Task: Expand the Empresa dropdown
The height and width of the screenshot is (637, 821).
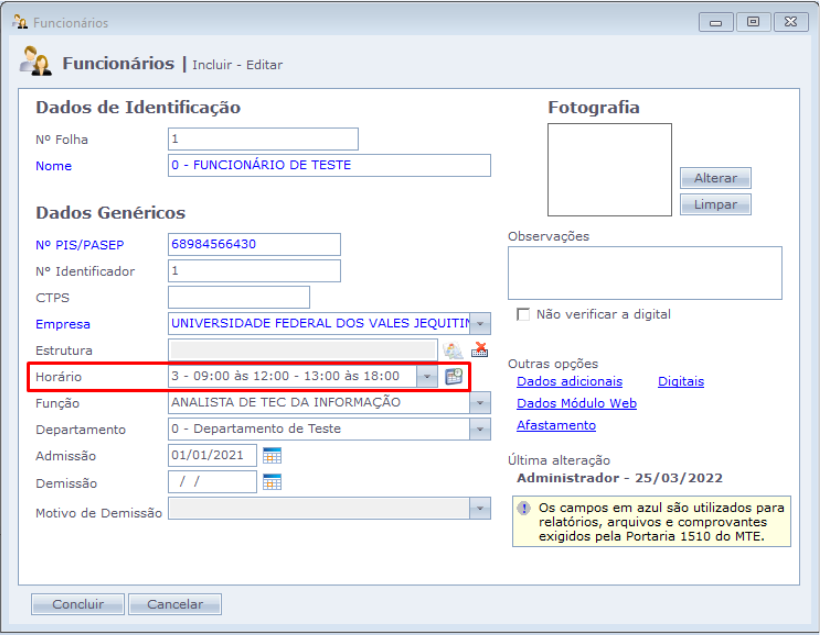Action: pos(482,324)
